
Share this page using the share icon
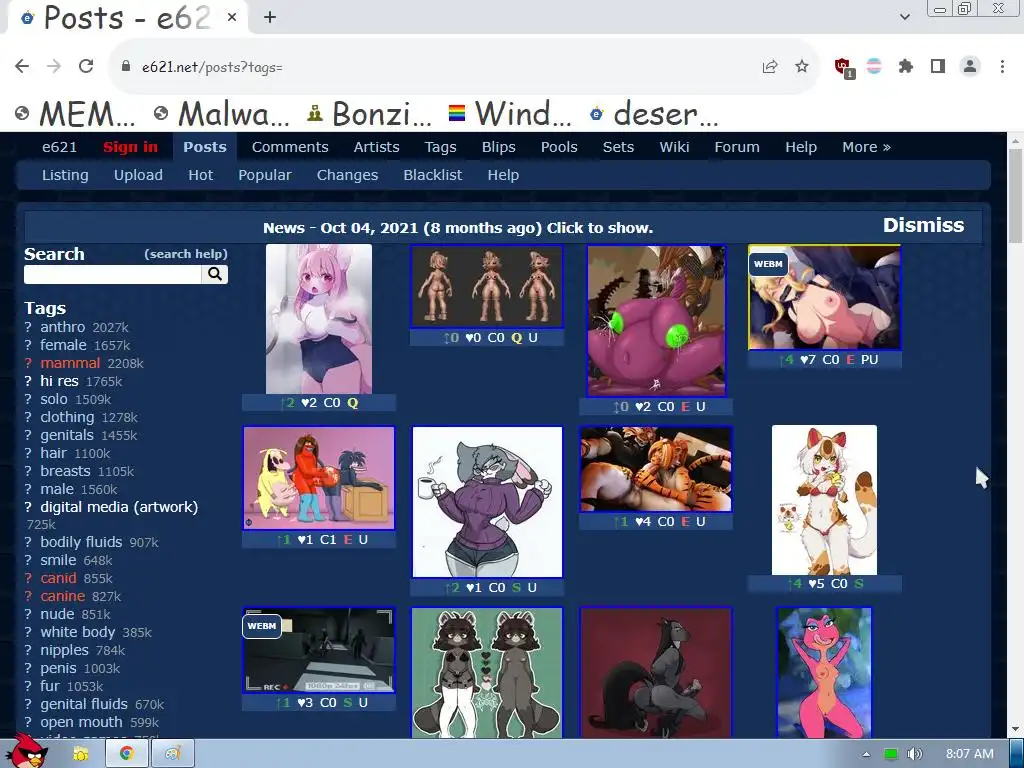click(x=770, y=67)
